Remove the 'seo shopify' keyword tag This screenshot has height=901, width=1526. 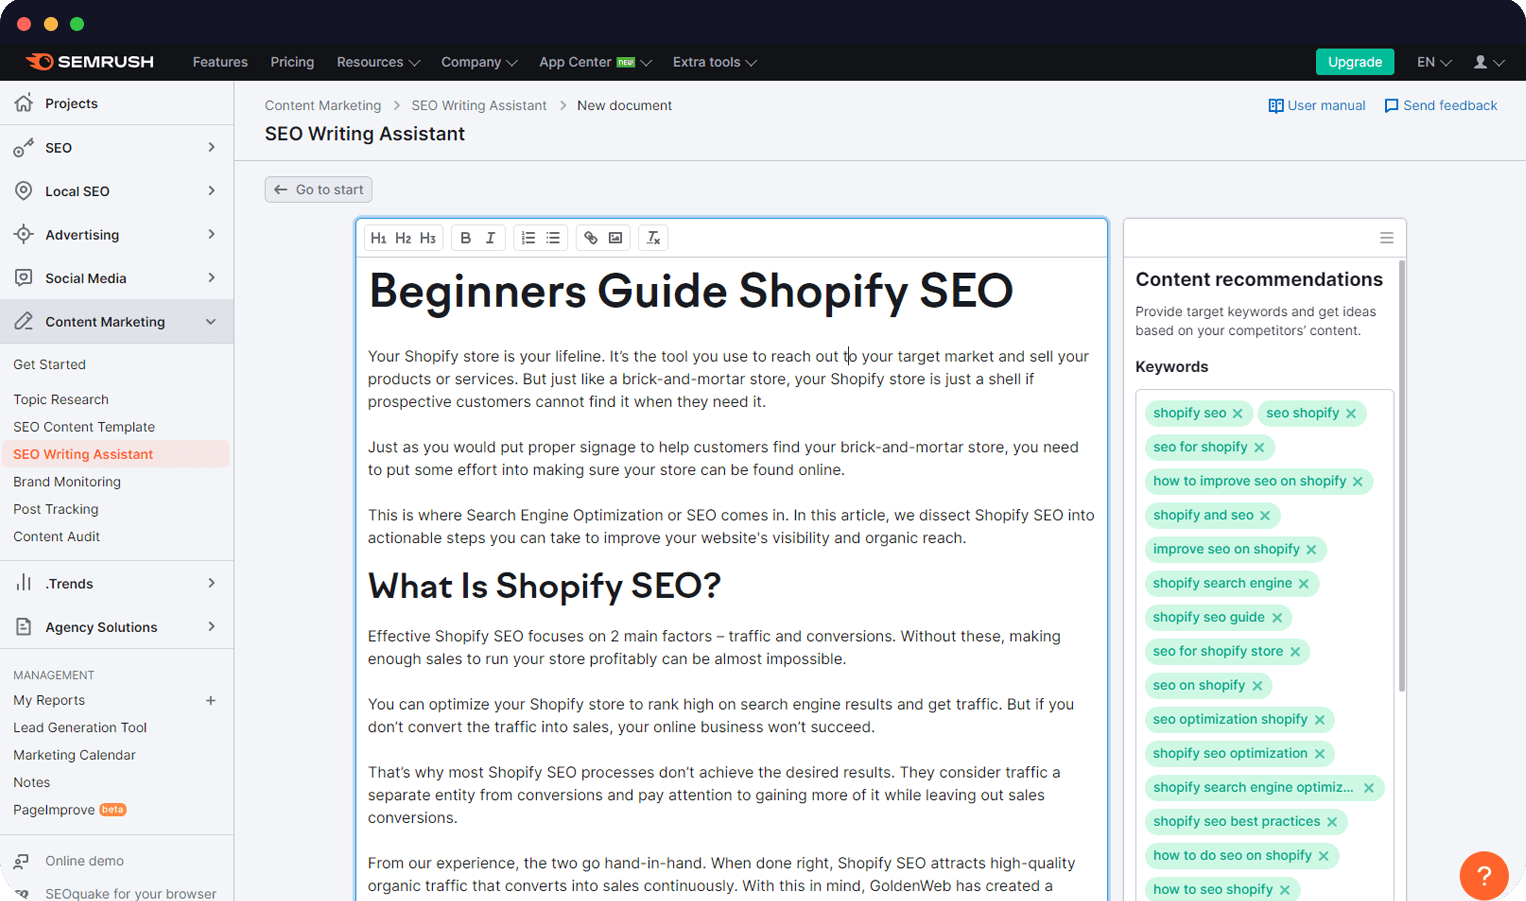click(x=1351, y=413)
